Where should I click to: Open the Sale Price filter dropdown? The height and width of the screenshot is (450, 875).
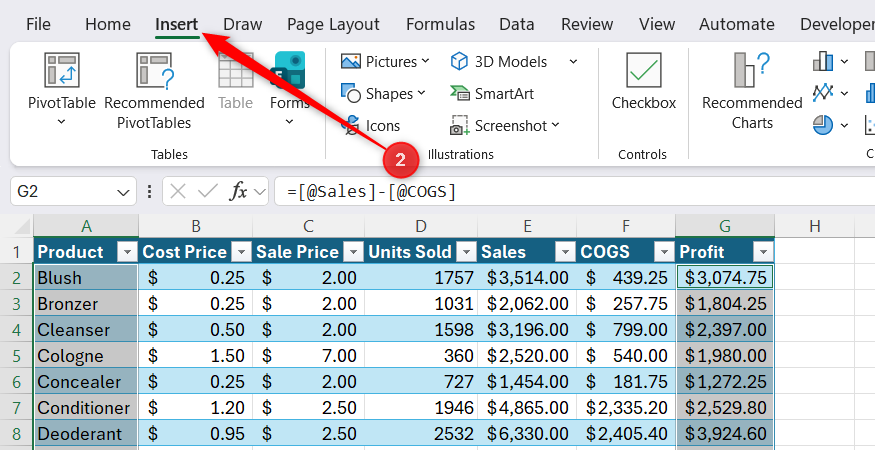pyautogui.click(x=353, y=252)
